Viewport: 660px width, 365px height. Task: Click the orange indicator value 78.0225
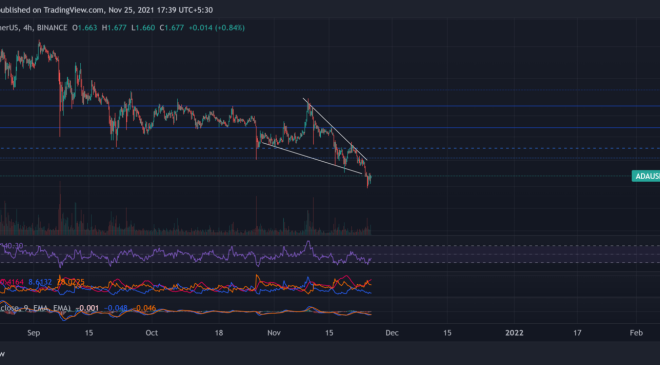[x=70, y=282]
